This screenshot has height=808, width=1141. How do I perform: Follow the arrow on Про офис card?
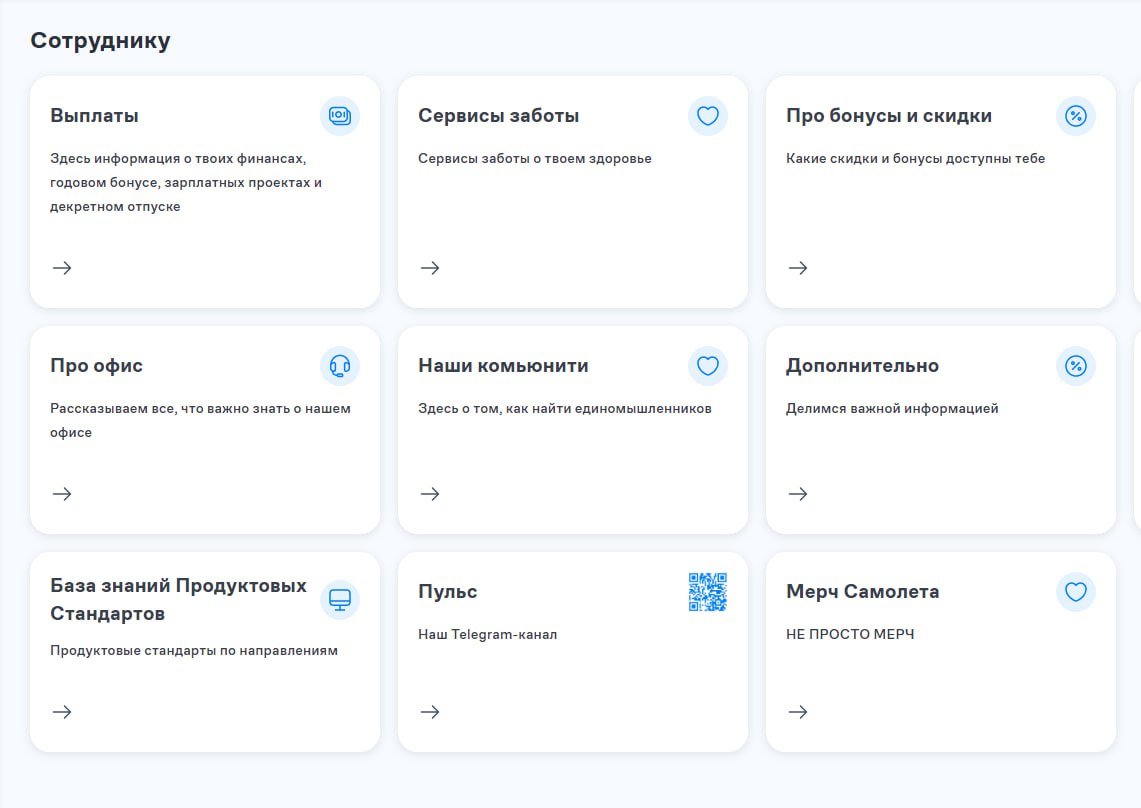coord(62,494)
